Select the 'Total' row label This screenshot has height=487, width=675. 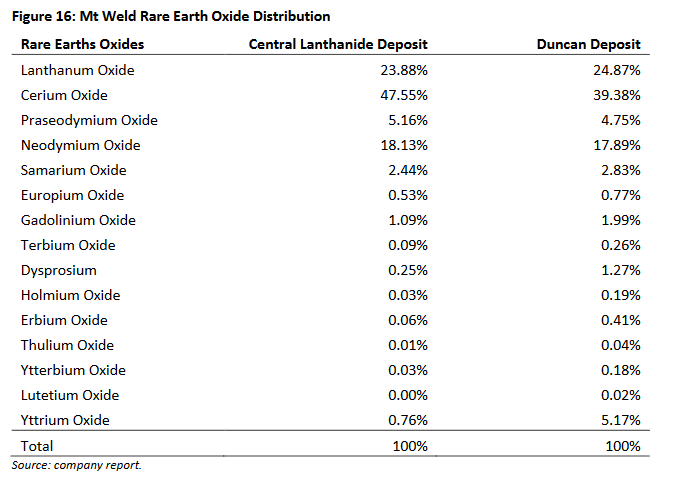pos(37,446)
